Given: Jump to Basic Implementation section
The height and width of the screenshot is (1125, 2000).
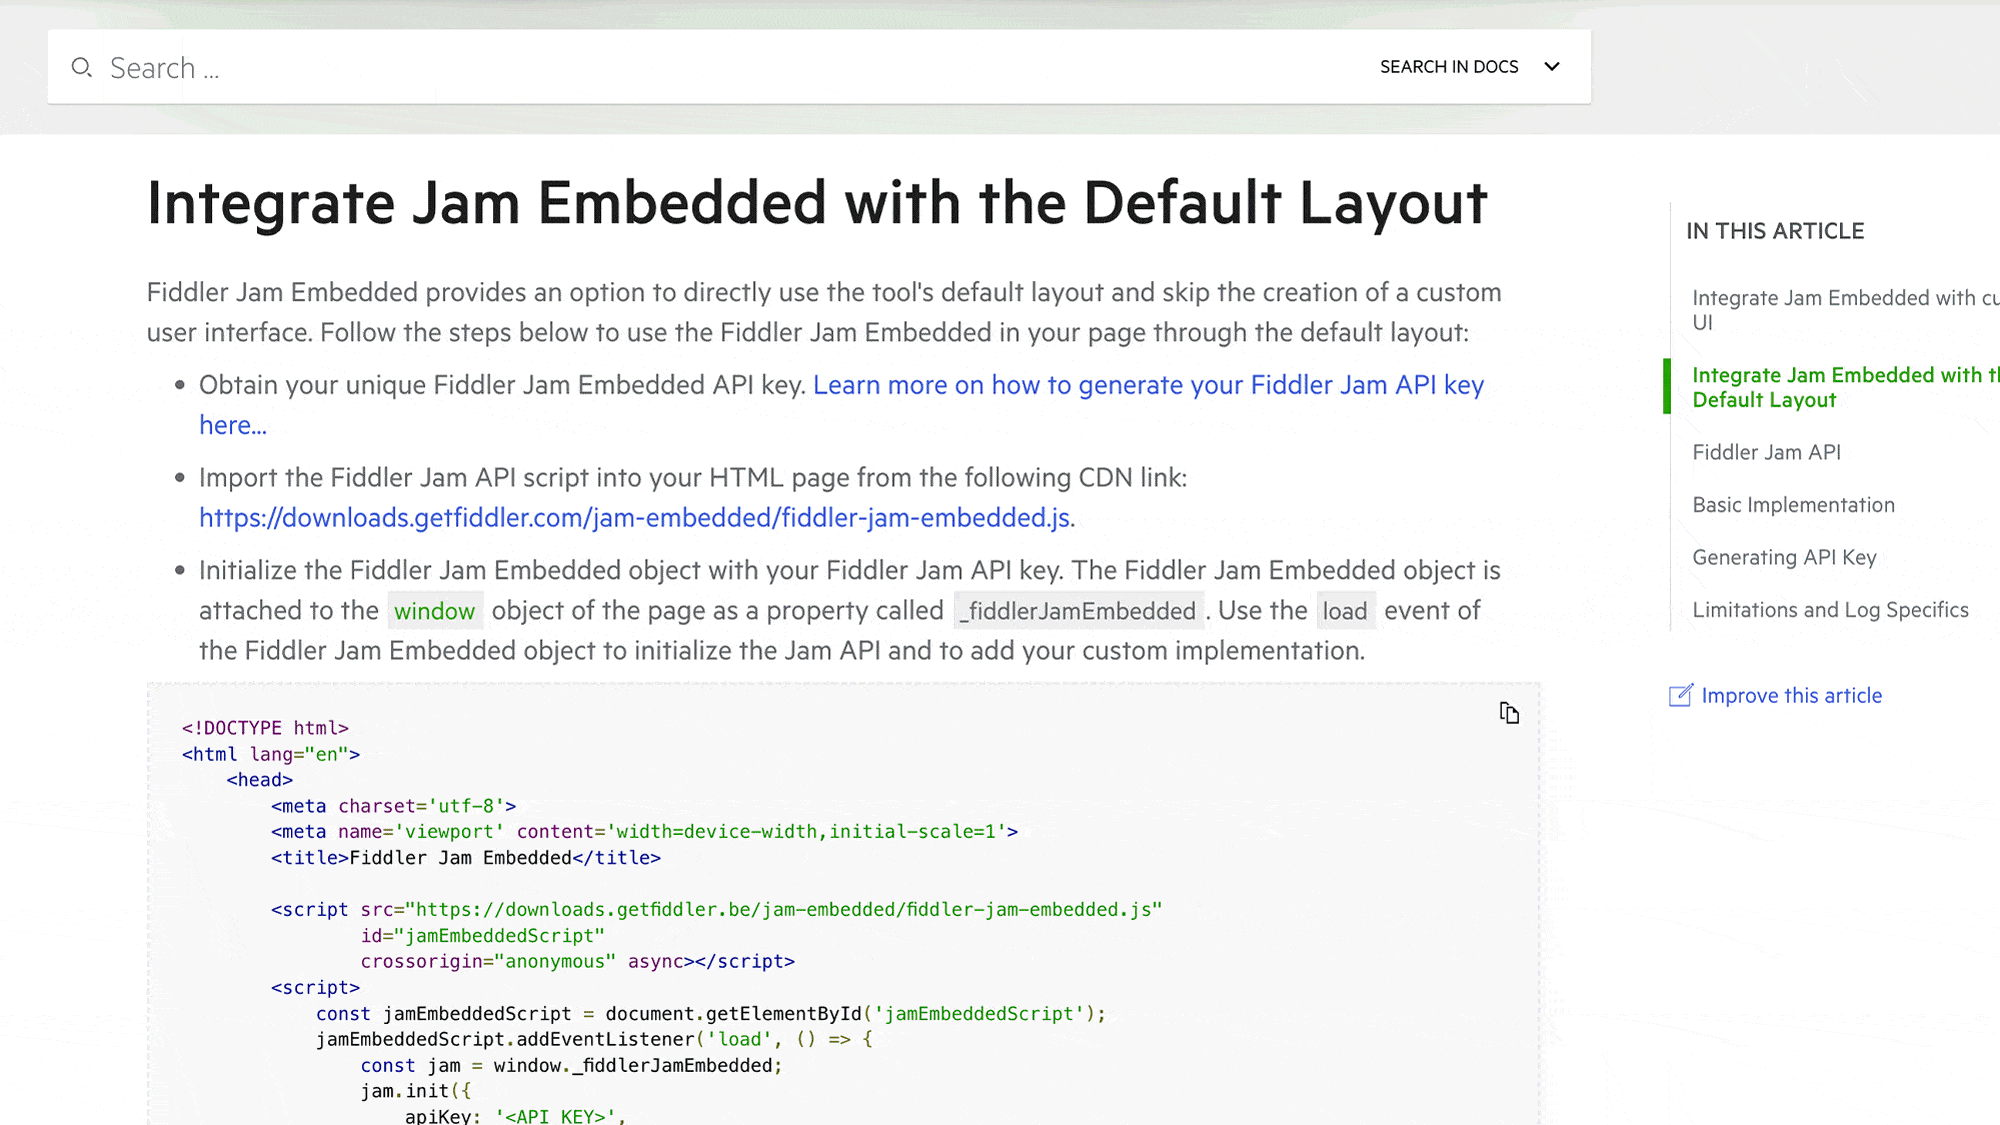Looking at the screenshot, I should click(x=1793, y=505).
